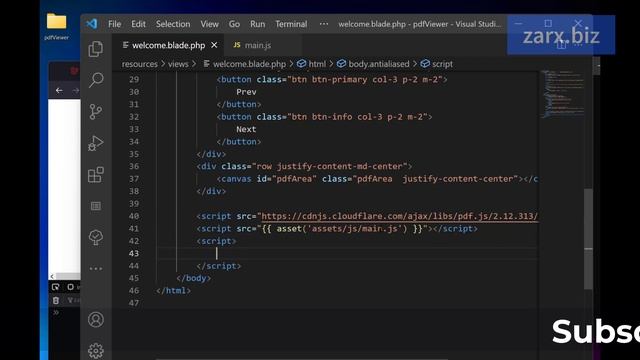This screenshot has width=640, height=360.
Task: Click the views breadcrumb
Action: 178,64
